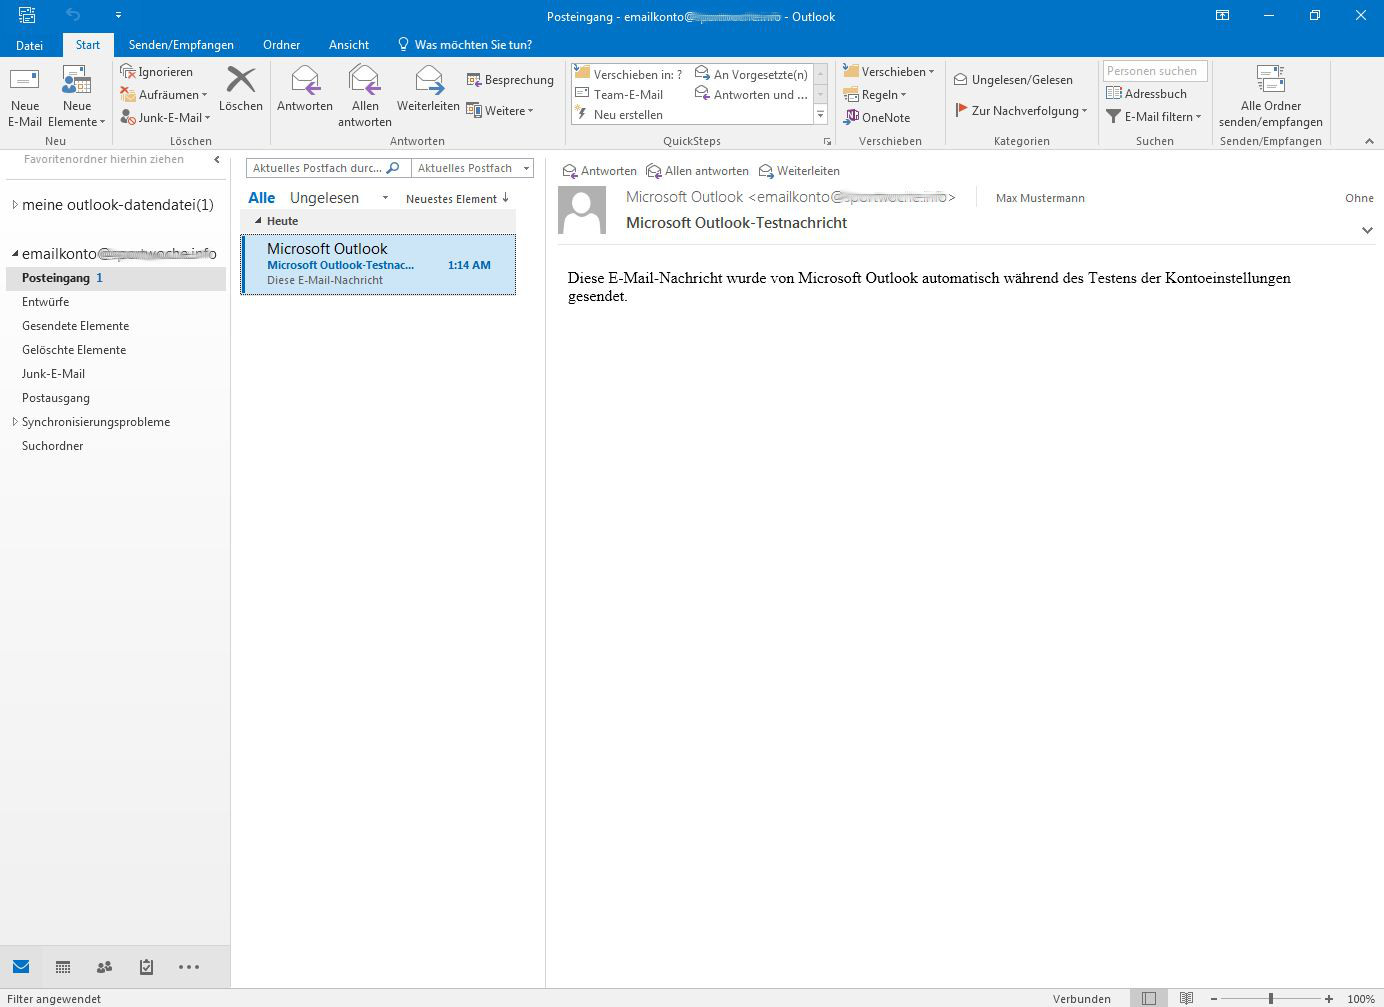Image resolution: width=1384 pixels, height=1007 pixels.
Task: Collapse the folder pane
Action: click(x=217, y=159)
